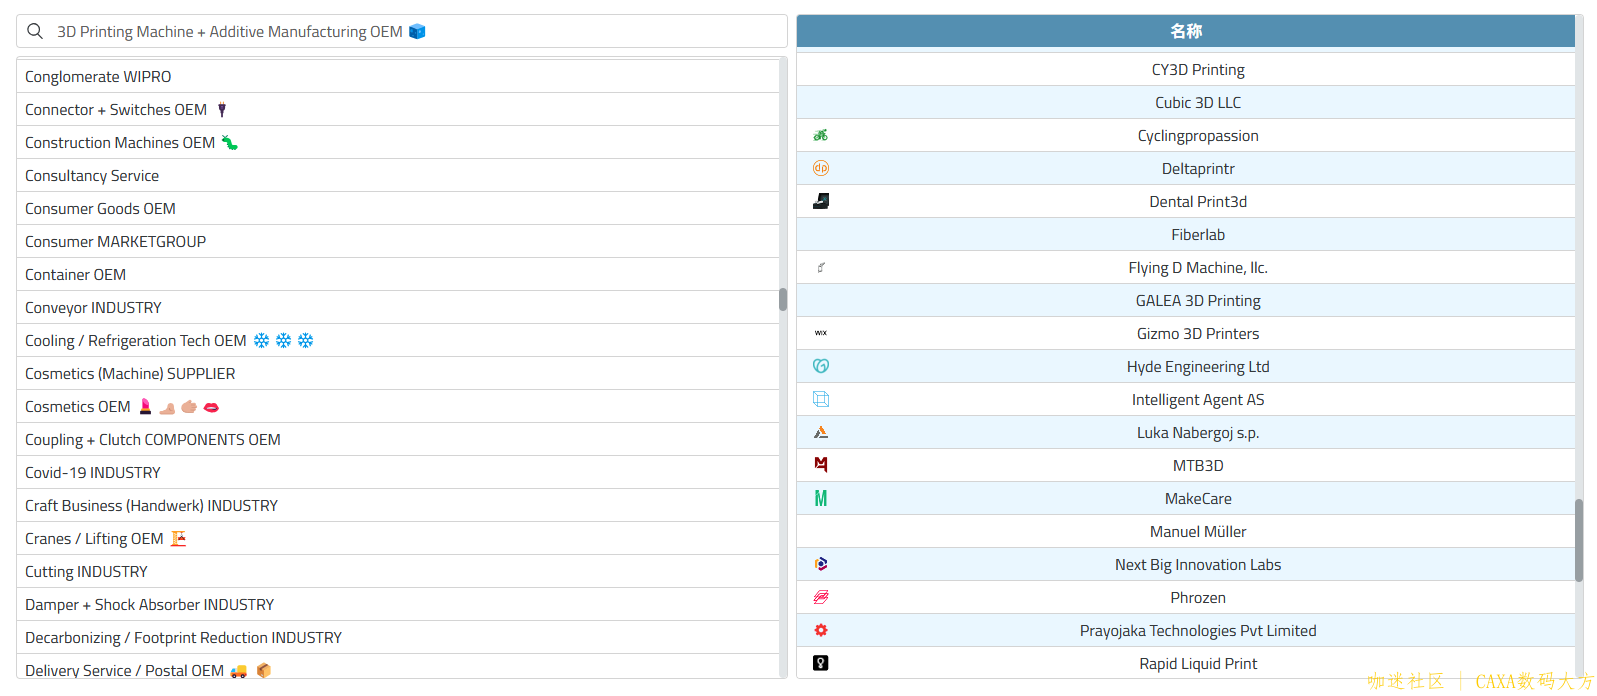Click the Phrozen logo icon
The width and height of the screenshot is (1597, 696).
[821, 597]
